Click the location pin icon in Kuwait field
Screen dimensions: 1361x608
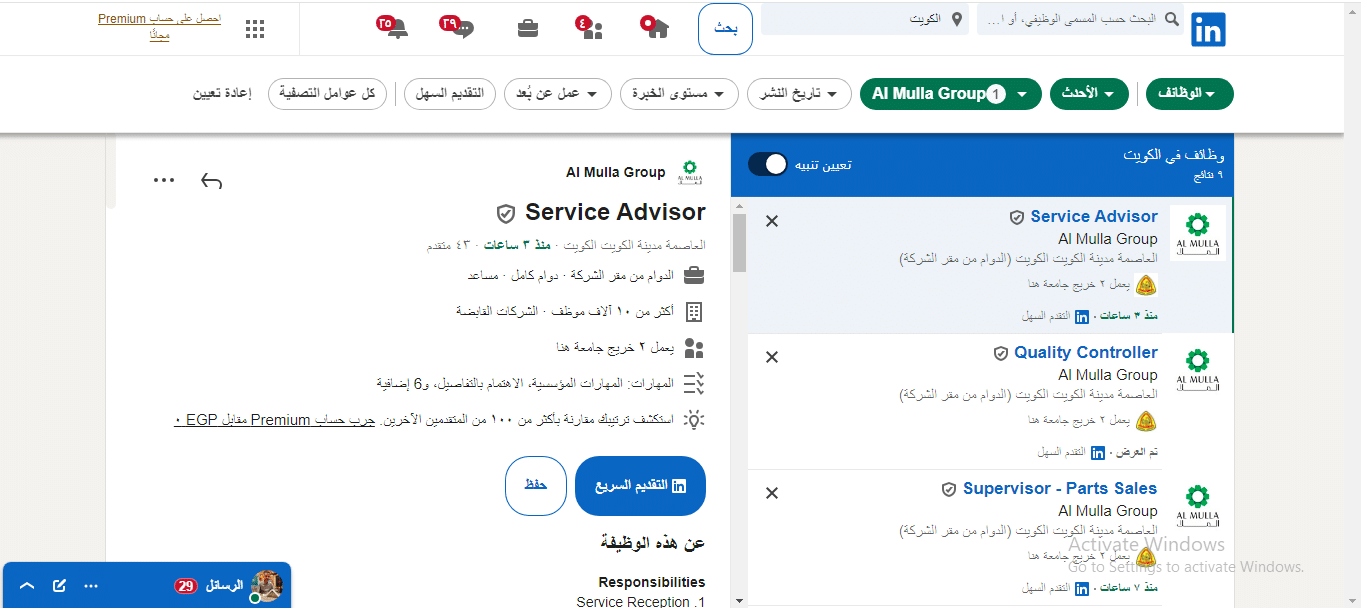pos(957,19)
